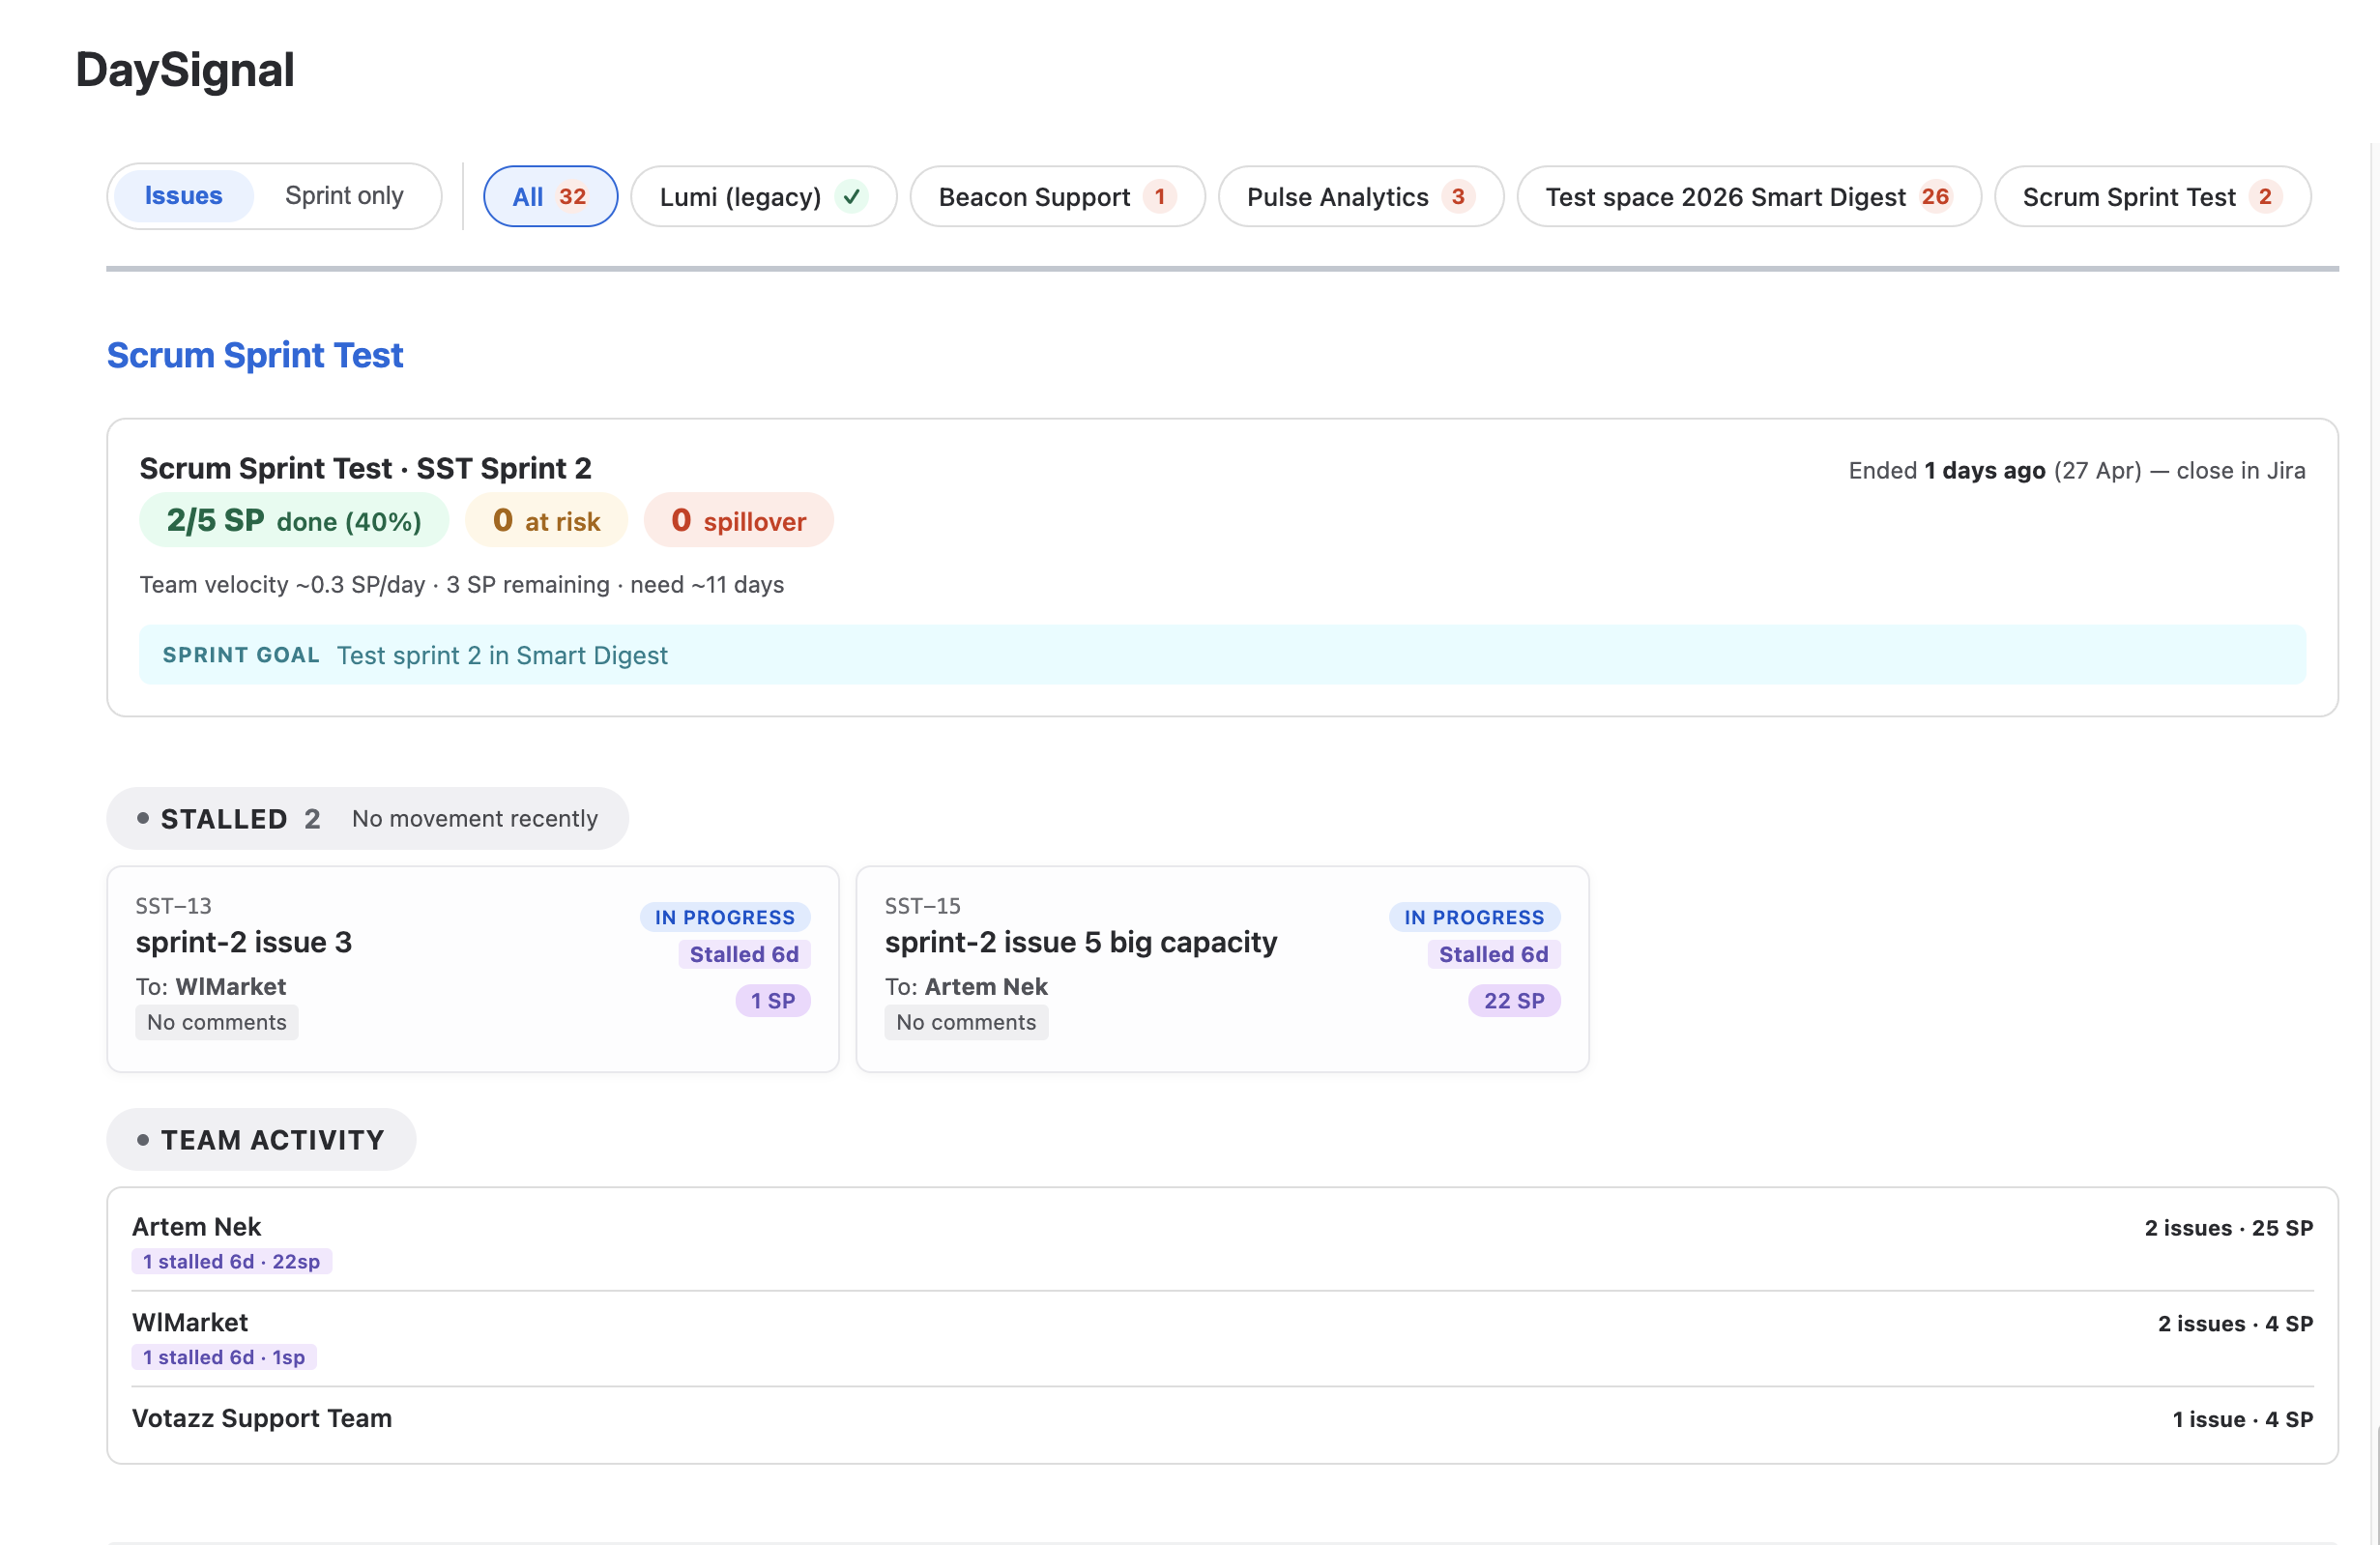The height and width of the screenshot is (1545, 2380).
Task: Click the green checkmark on Lumi (legacy)
Action: coord(851,197)
